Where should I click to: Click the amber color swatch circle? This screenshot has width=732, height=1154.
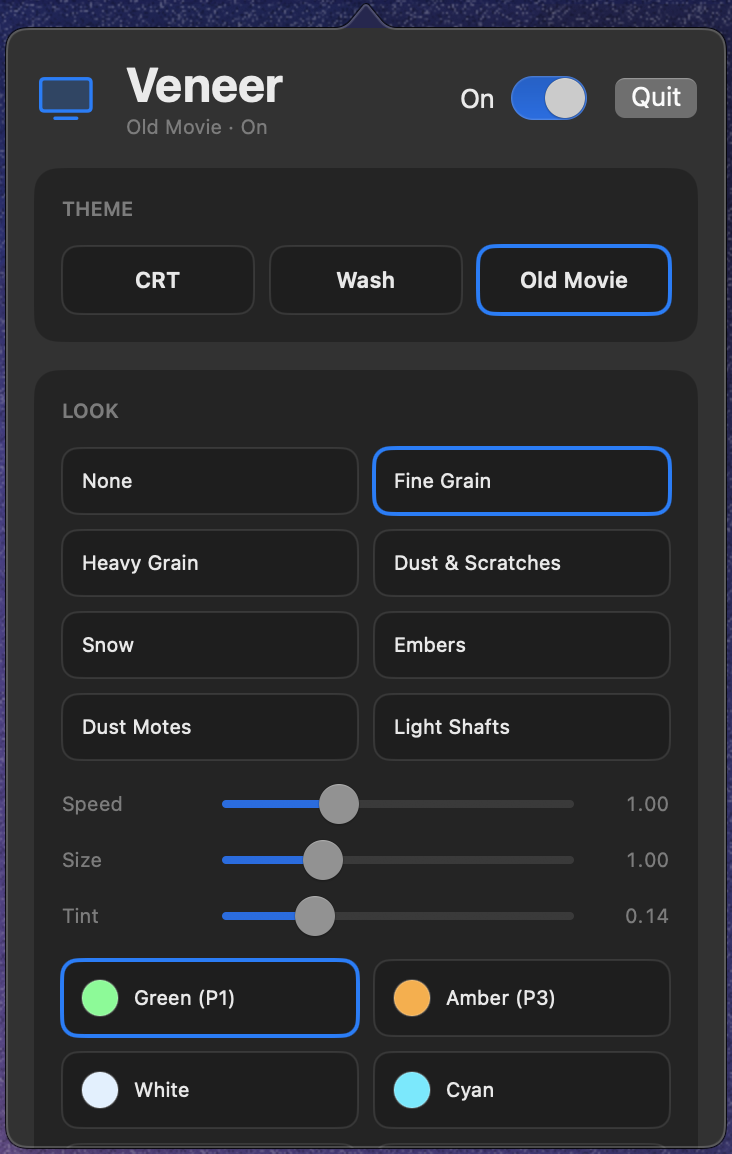[x=412, y=998]
